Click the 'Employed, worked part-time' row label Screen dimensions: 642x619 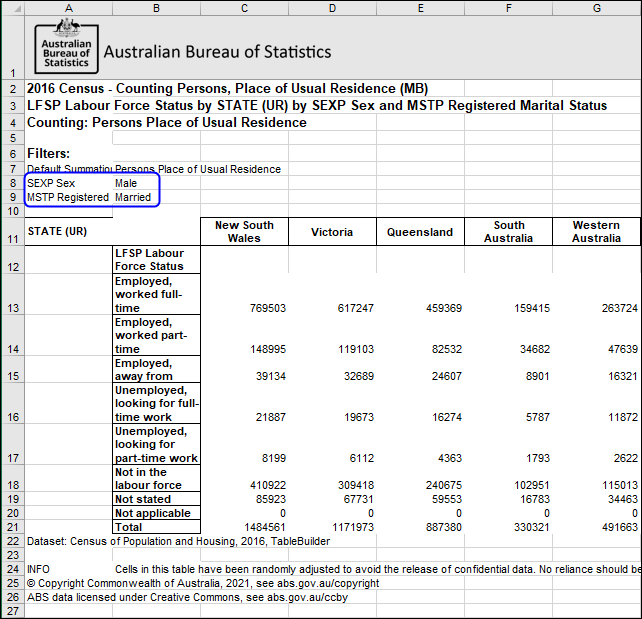pyautogui.click(x=156, y=335)
